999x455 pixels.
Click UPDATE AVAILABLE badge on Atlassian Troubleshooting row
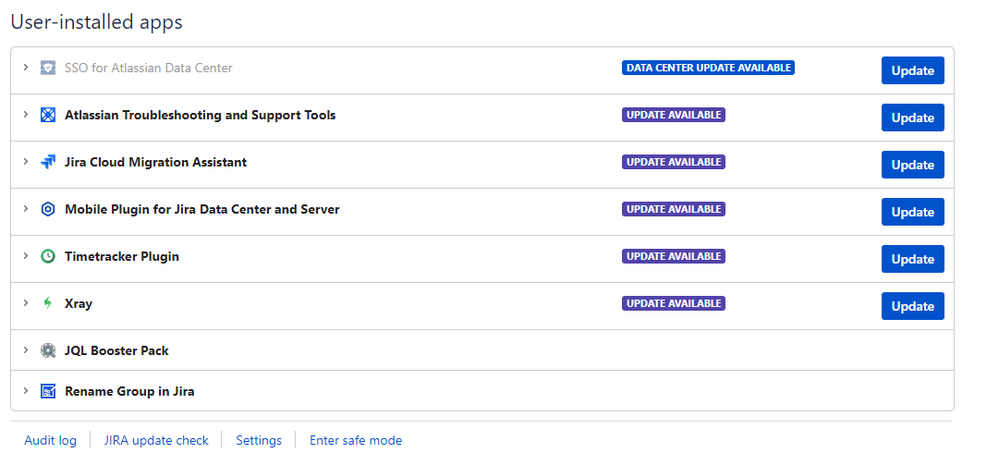click(673, 115)
